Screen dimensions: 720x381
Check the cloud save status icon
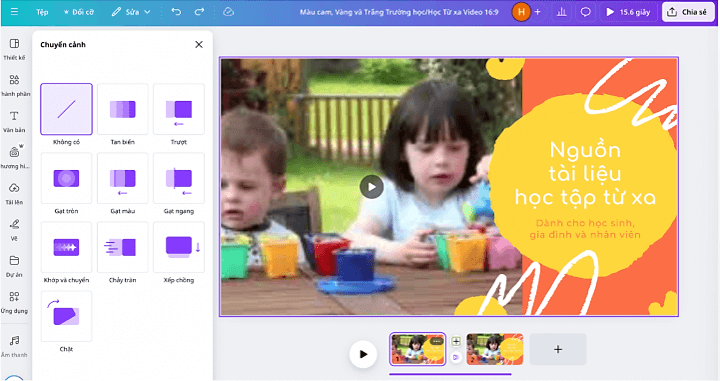pos(228,12)
